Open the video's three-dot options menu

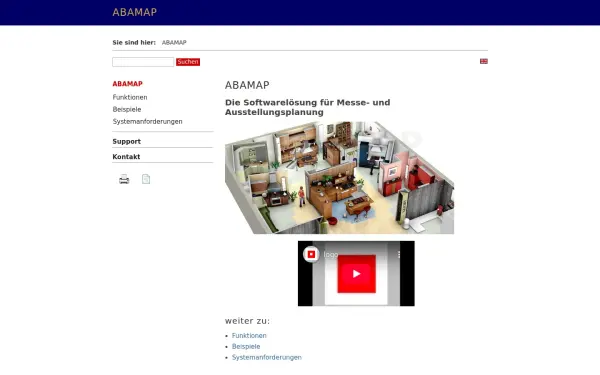tap(399, 254)
